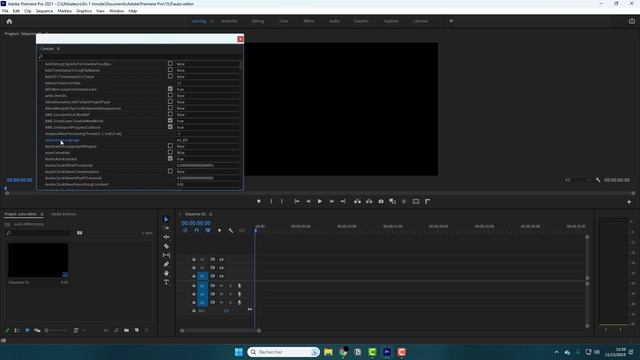Switch to Media Browser tab
Screen dimensions: 640x360
click(x=64, y=214)
